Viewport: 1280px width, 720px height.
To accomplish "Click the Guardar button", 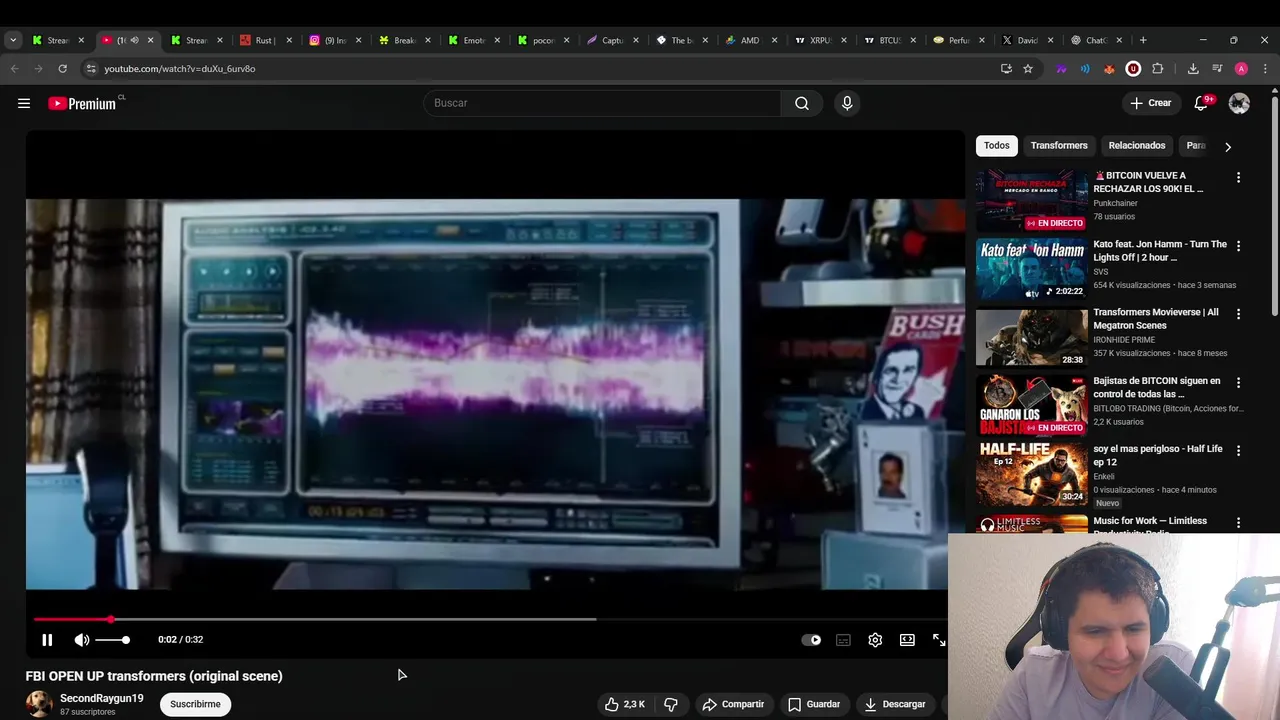I will coord(814,704).
